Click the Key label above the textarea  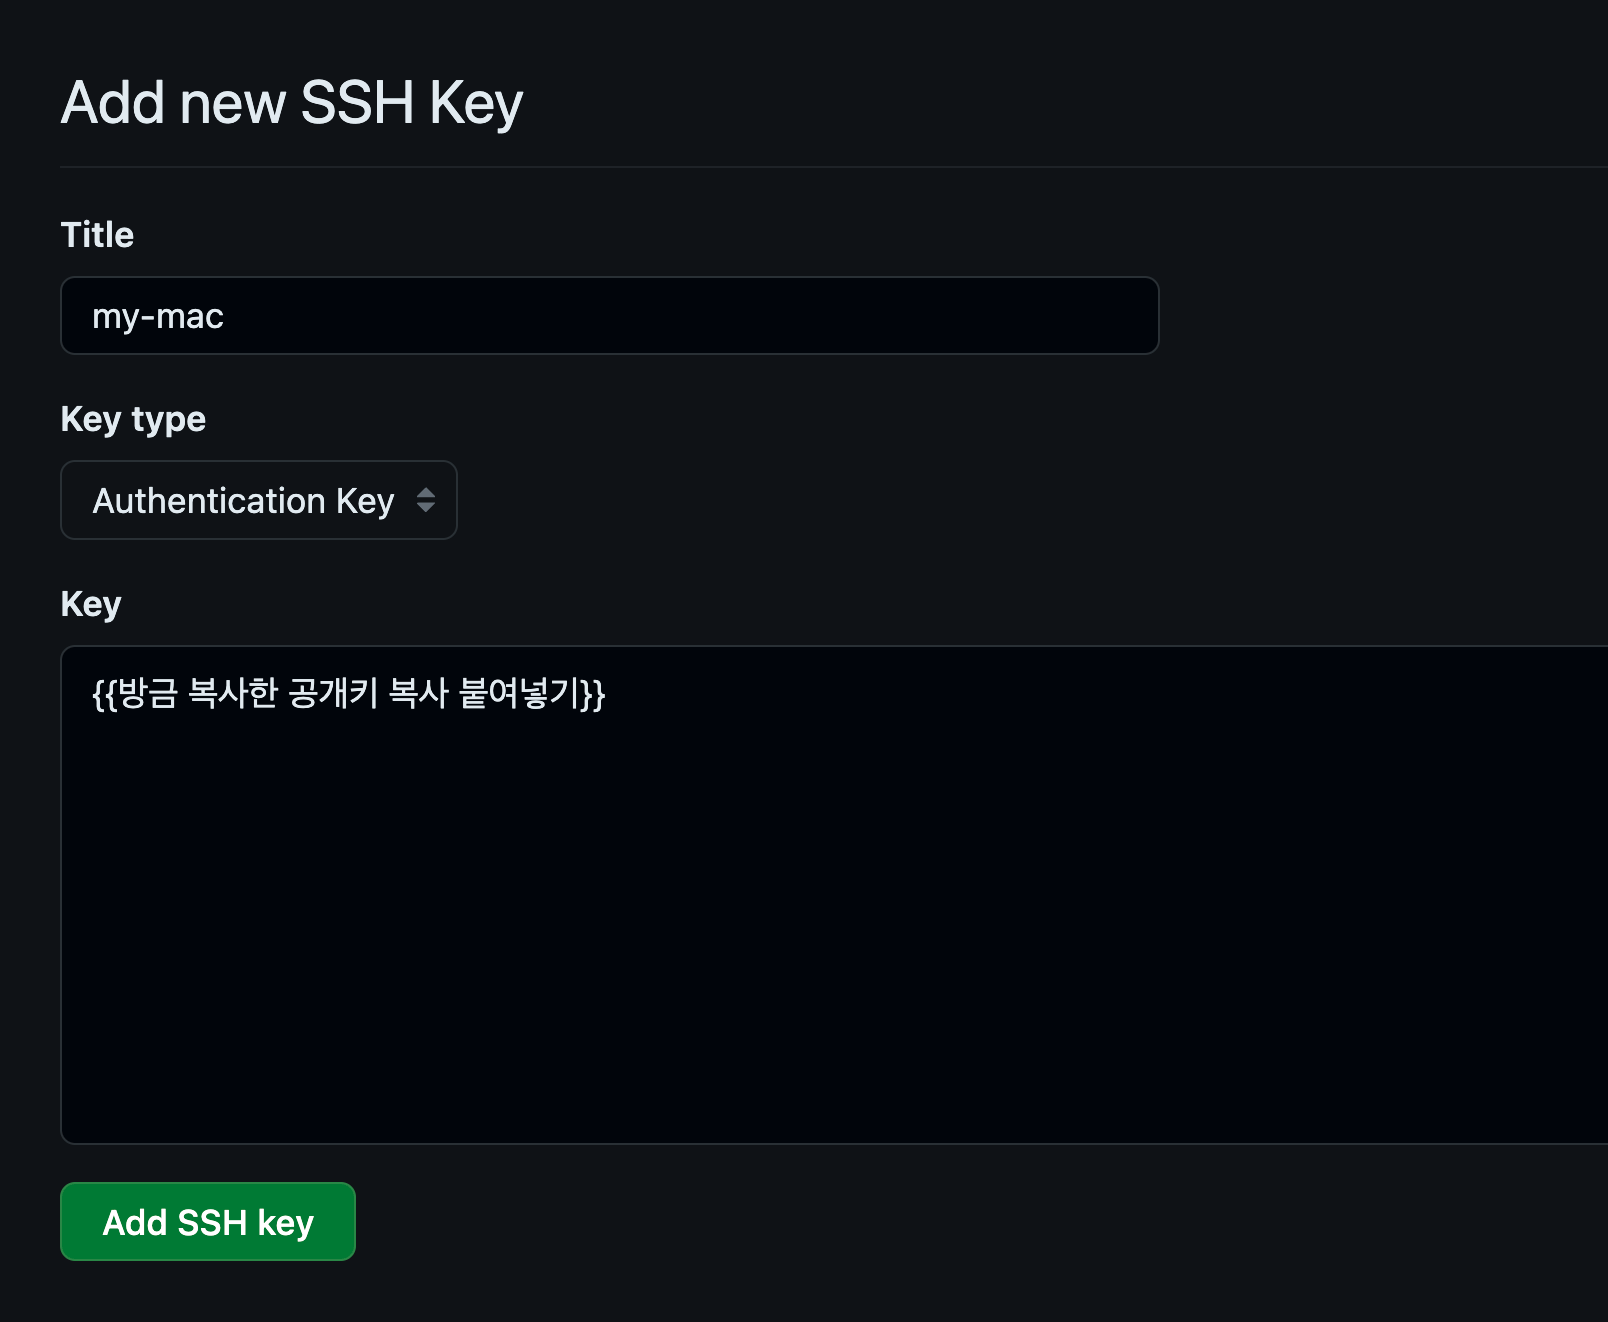tap(90, 603)
